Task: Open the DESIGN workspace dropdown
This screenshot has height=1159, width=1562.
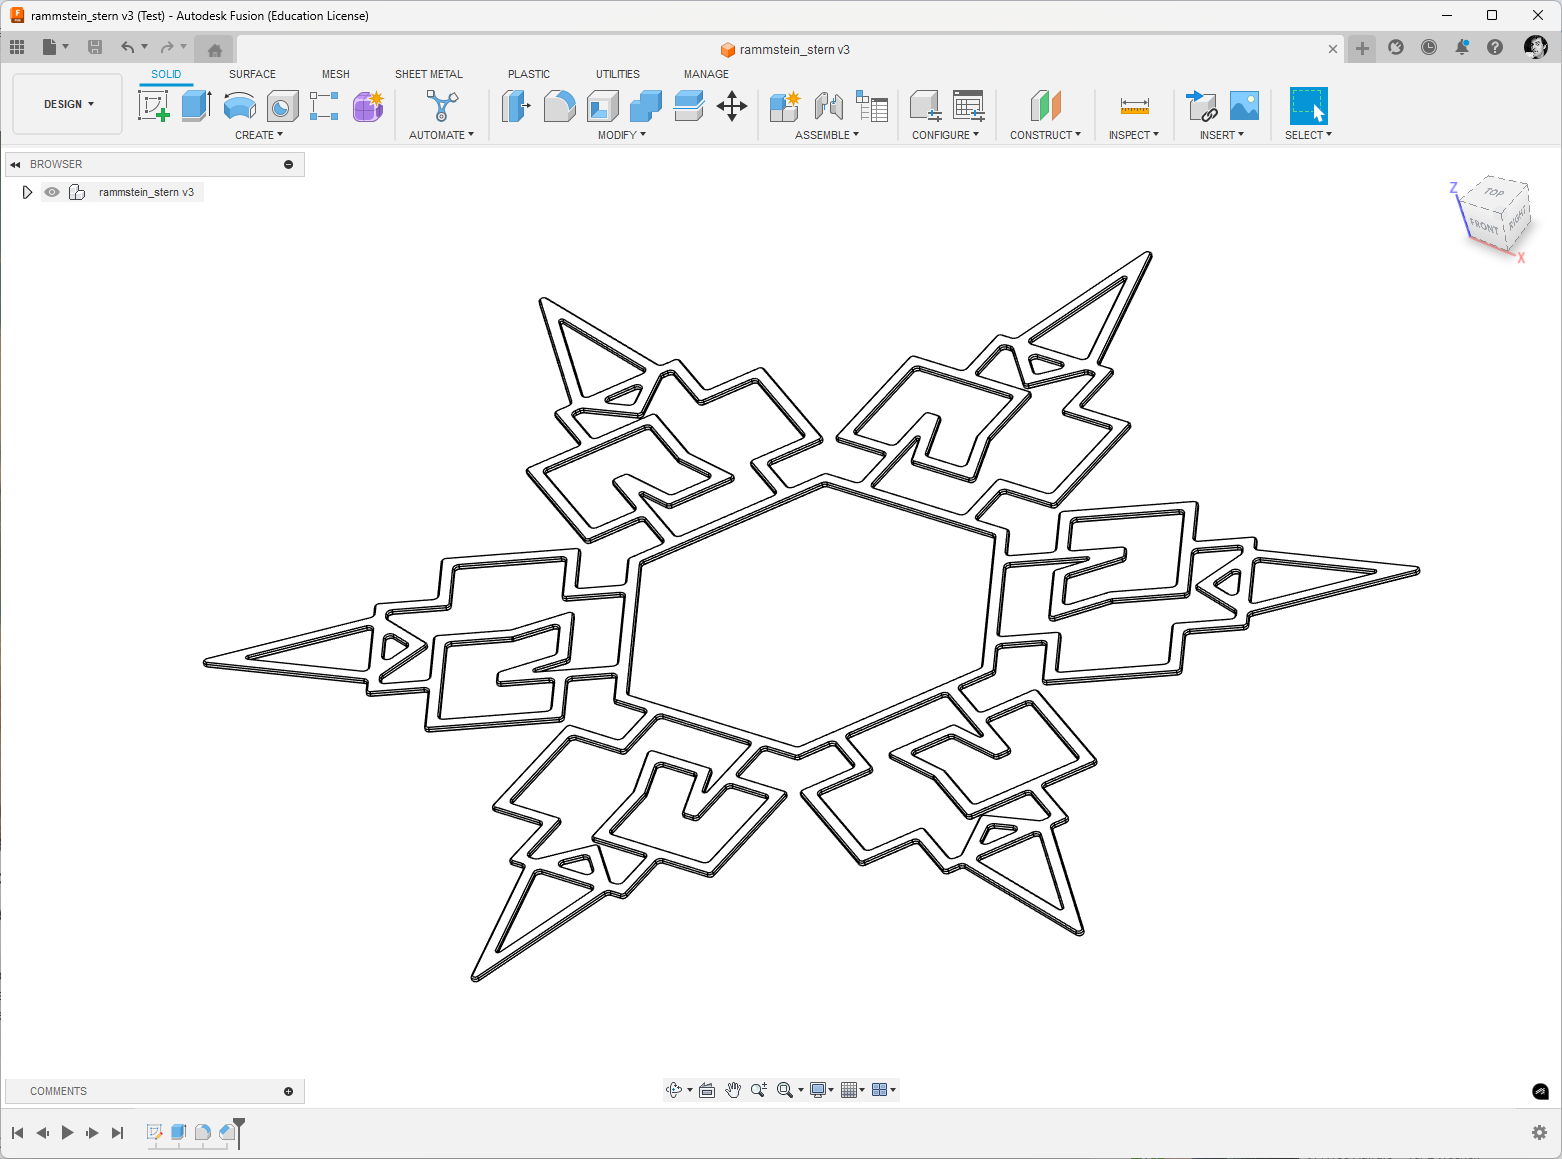Action: coord(68,104)
